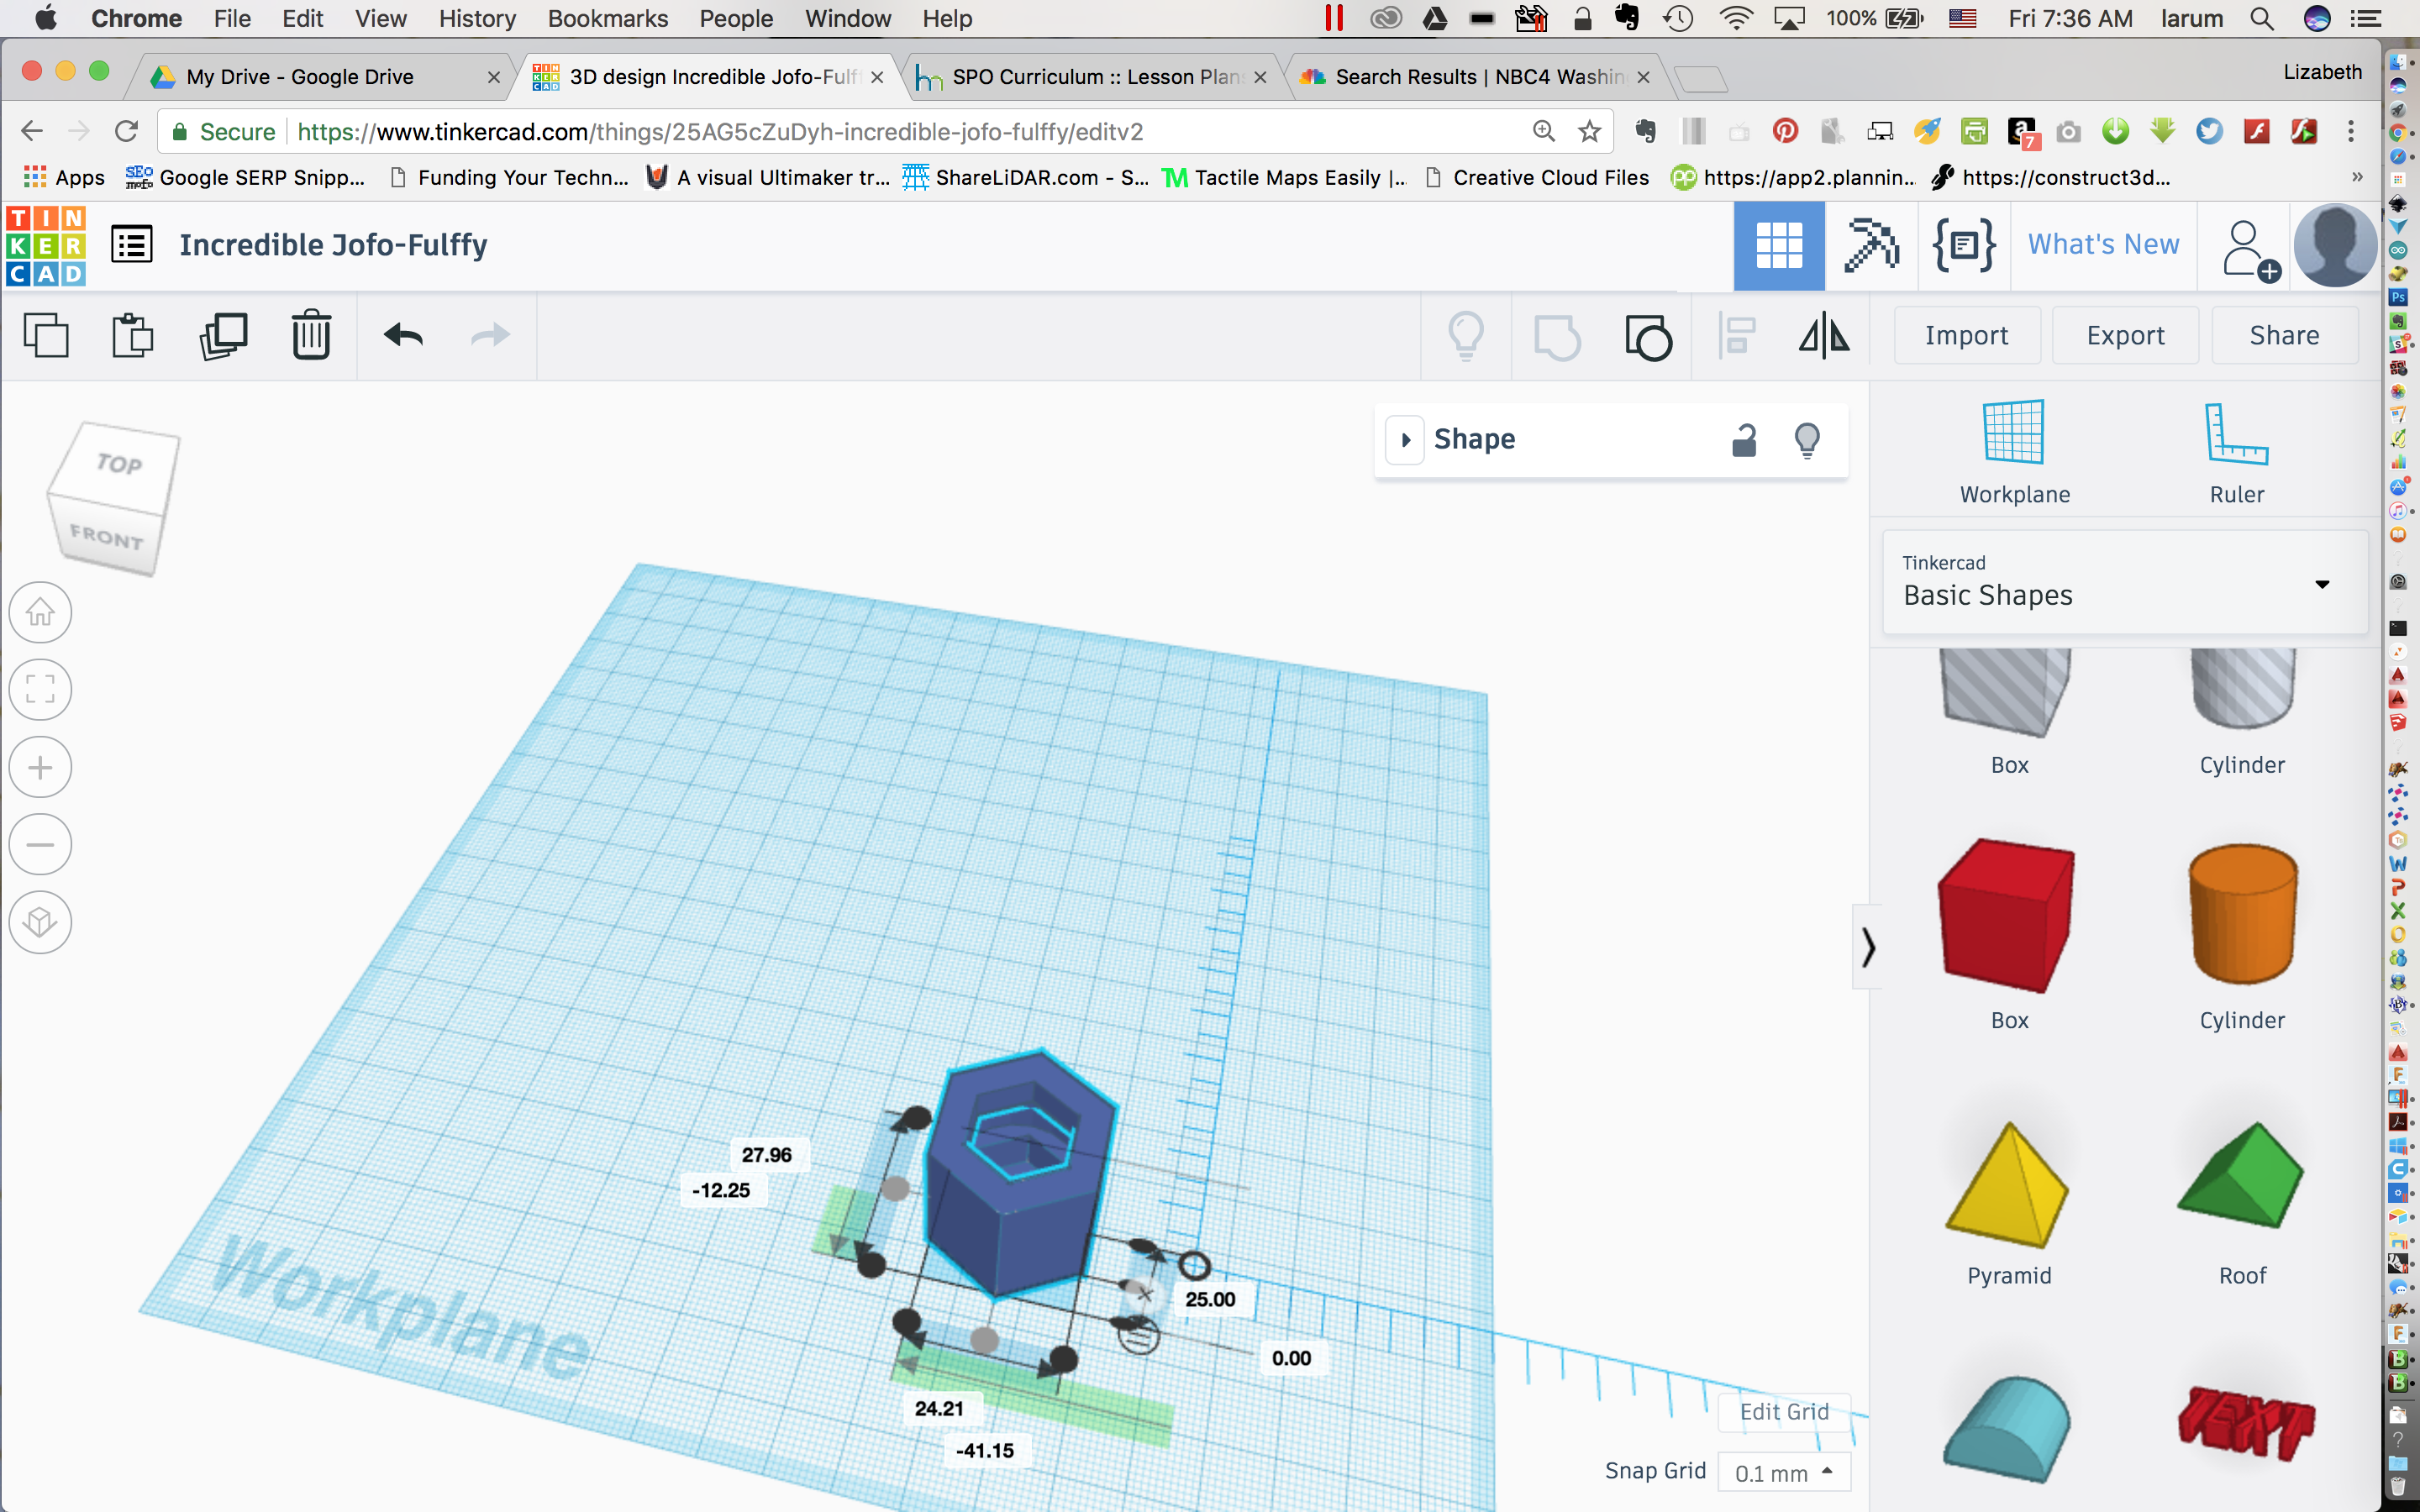Viewport: 2420px width, 1512px height.
Task: Switch to 3D design grid view
Action: (1779, 245)
